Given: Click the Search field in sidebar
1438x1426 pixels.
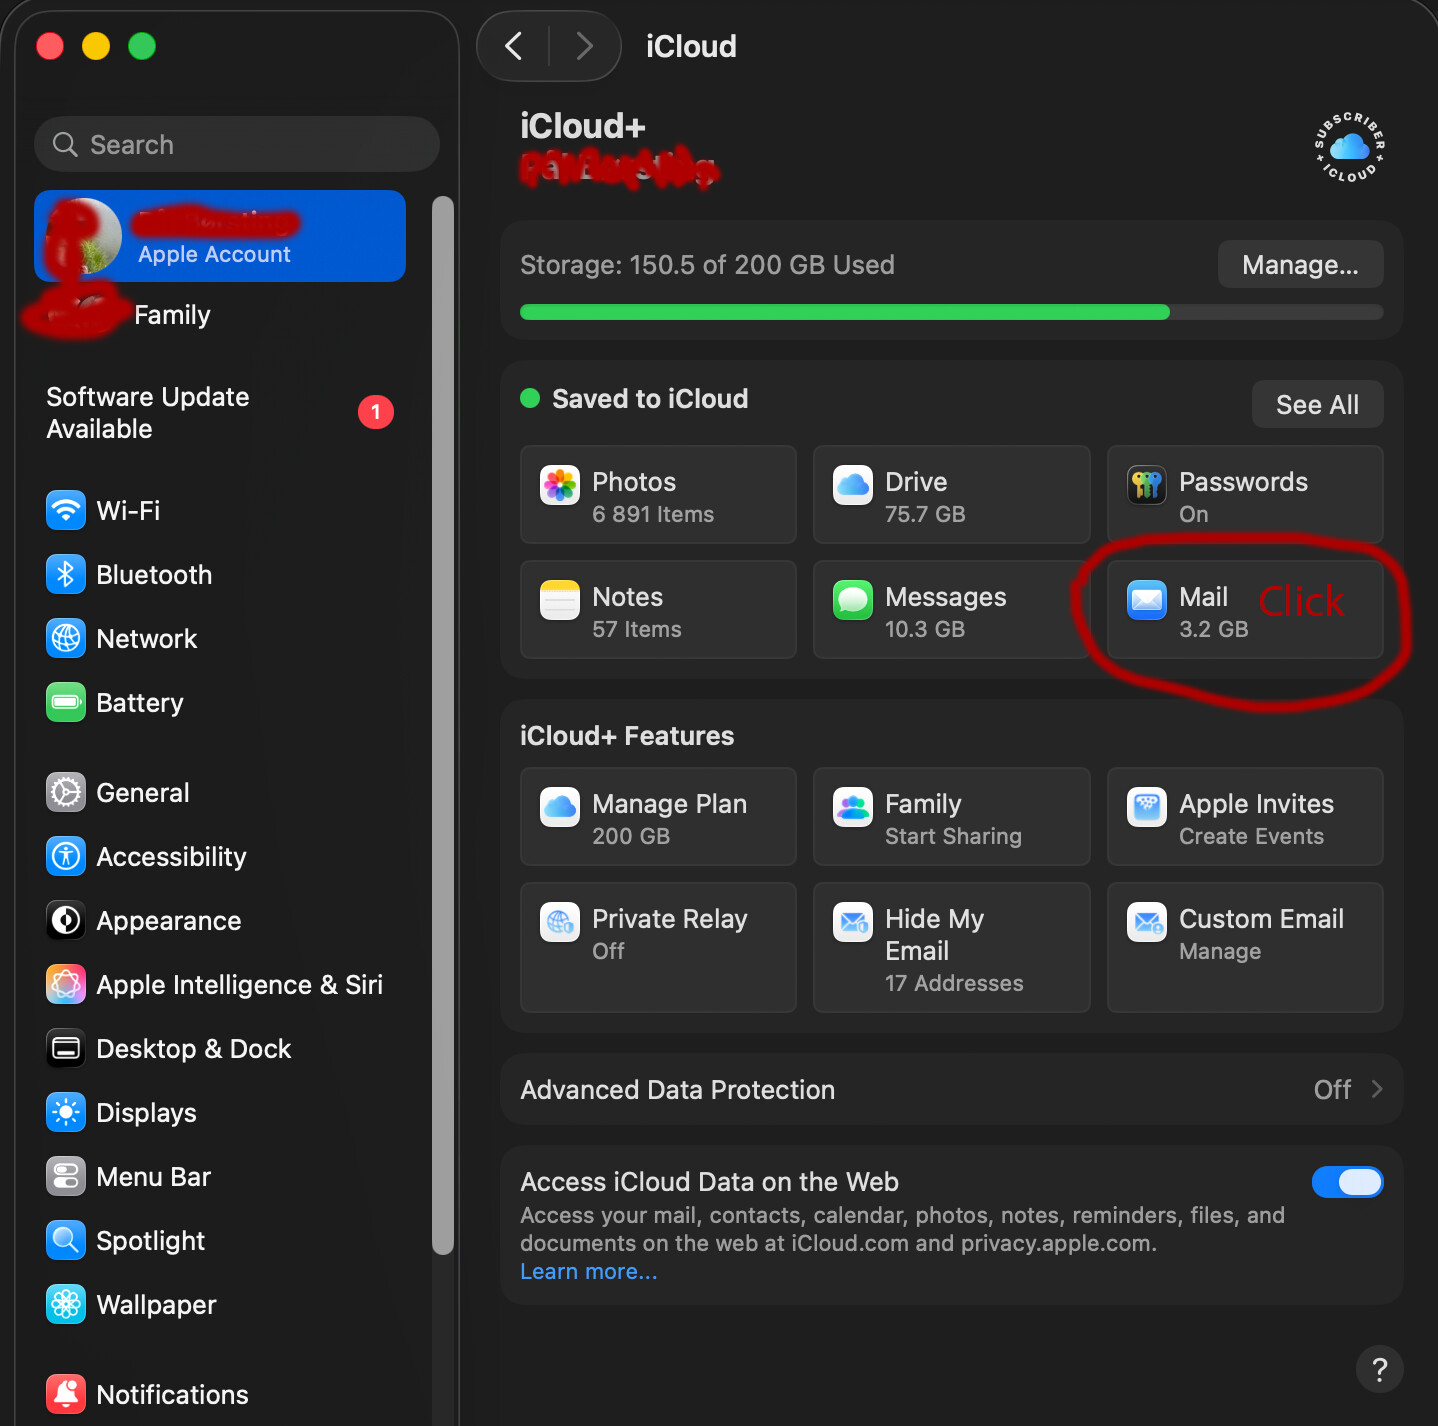Looking at the screenshot, I should tap(237, 145).
